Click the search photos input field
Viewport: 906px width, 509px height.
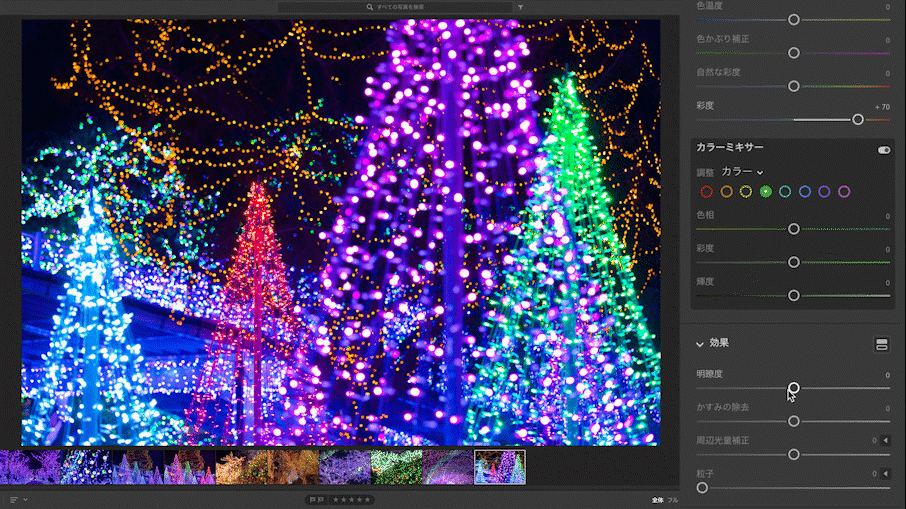[395, 7]
